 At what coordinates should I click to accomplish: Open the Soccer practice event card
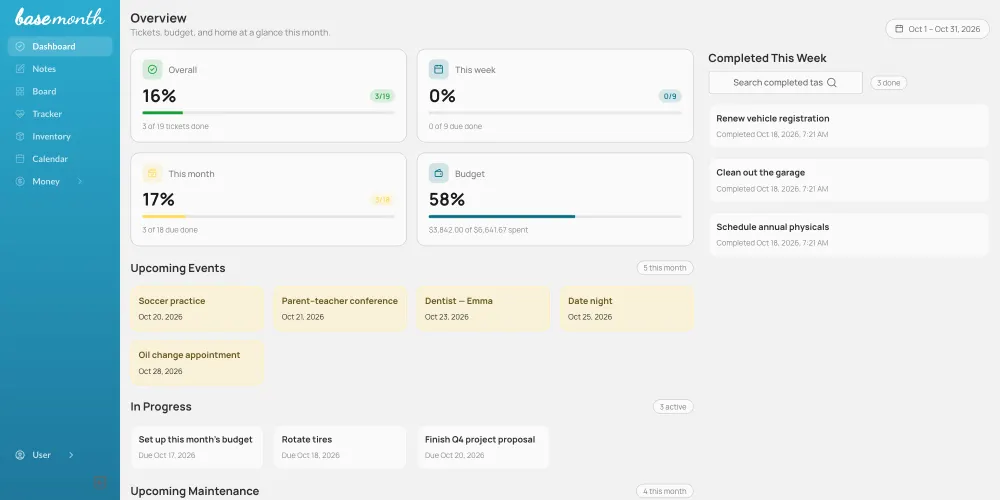coord(197,308)
